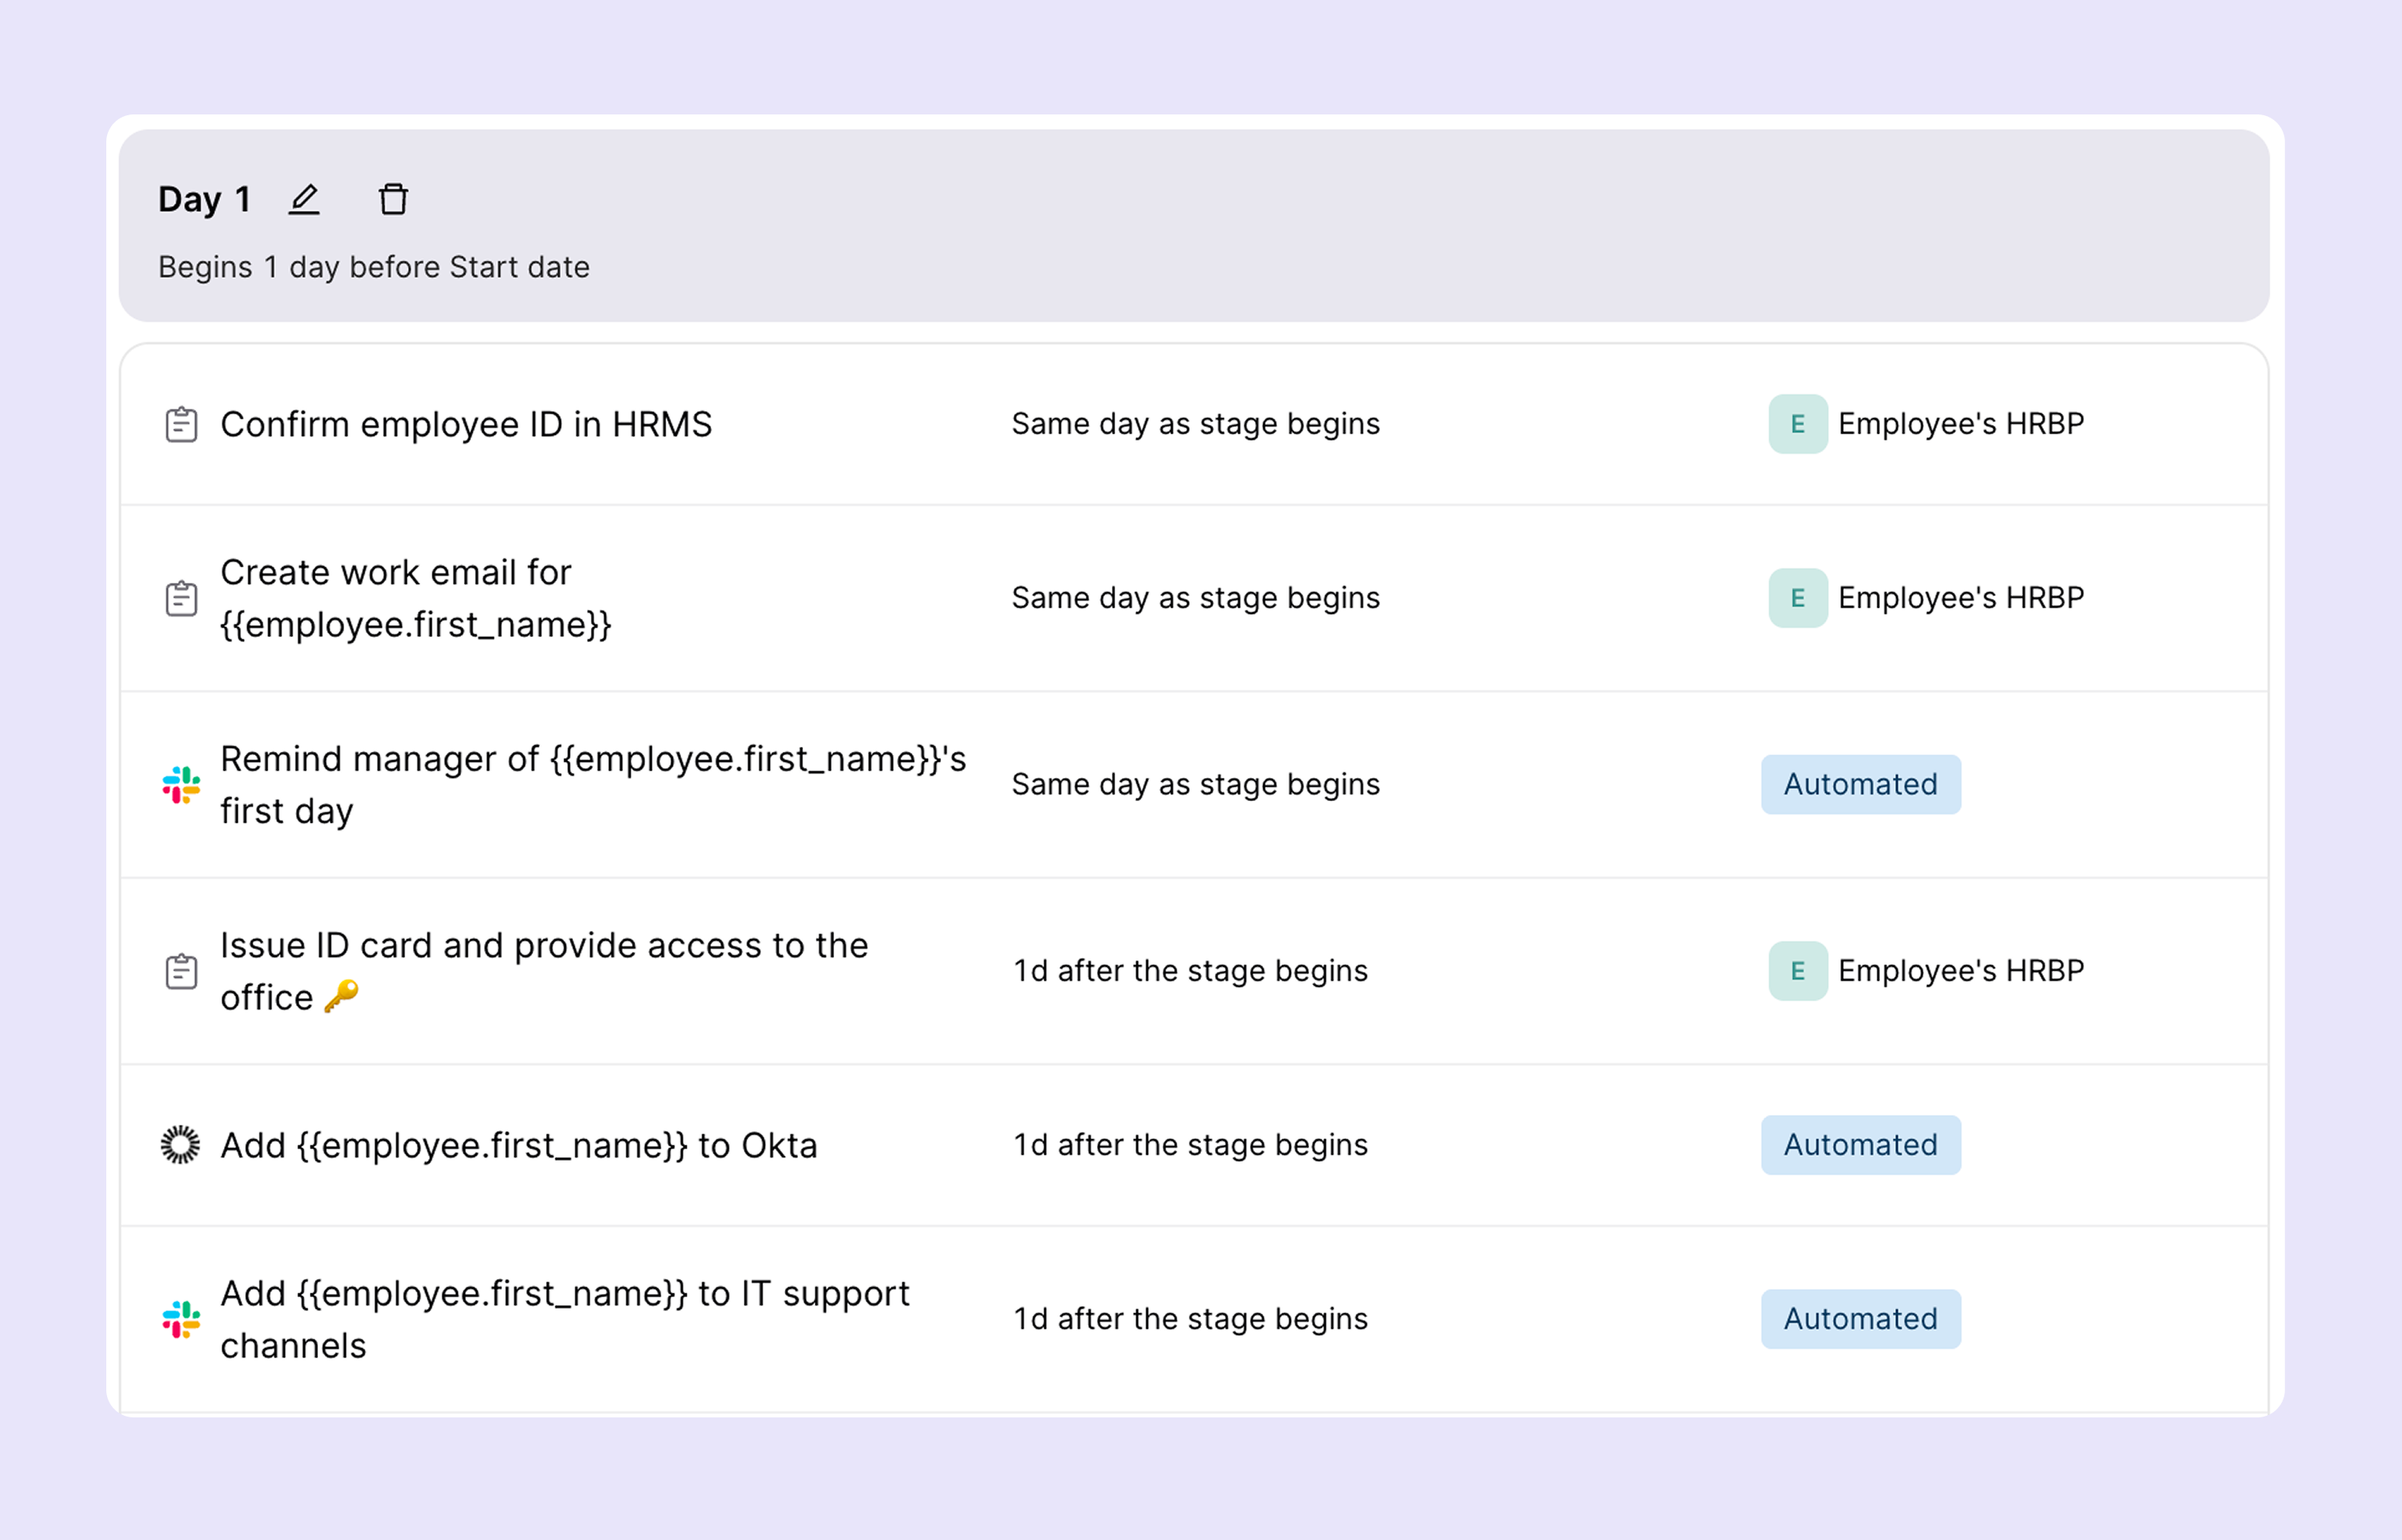
Task: Click Automated badge on Add to Okta row
Action: click(1860, 1145)
